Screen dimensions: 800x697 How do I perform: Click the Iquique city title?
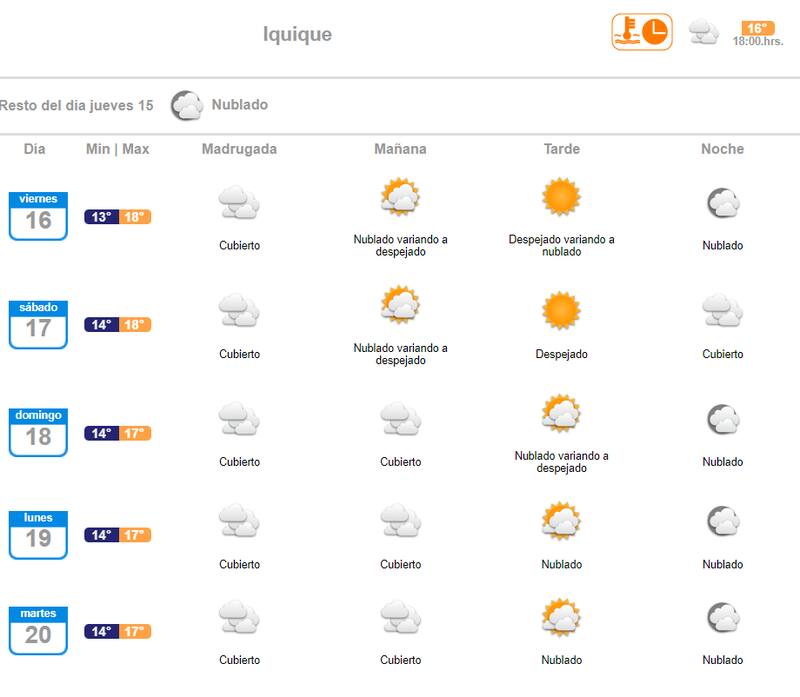[x=297, y=35]
